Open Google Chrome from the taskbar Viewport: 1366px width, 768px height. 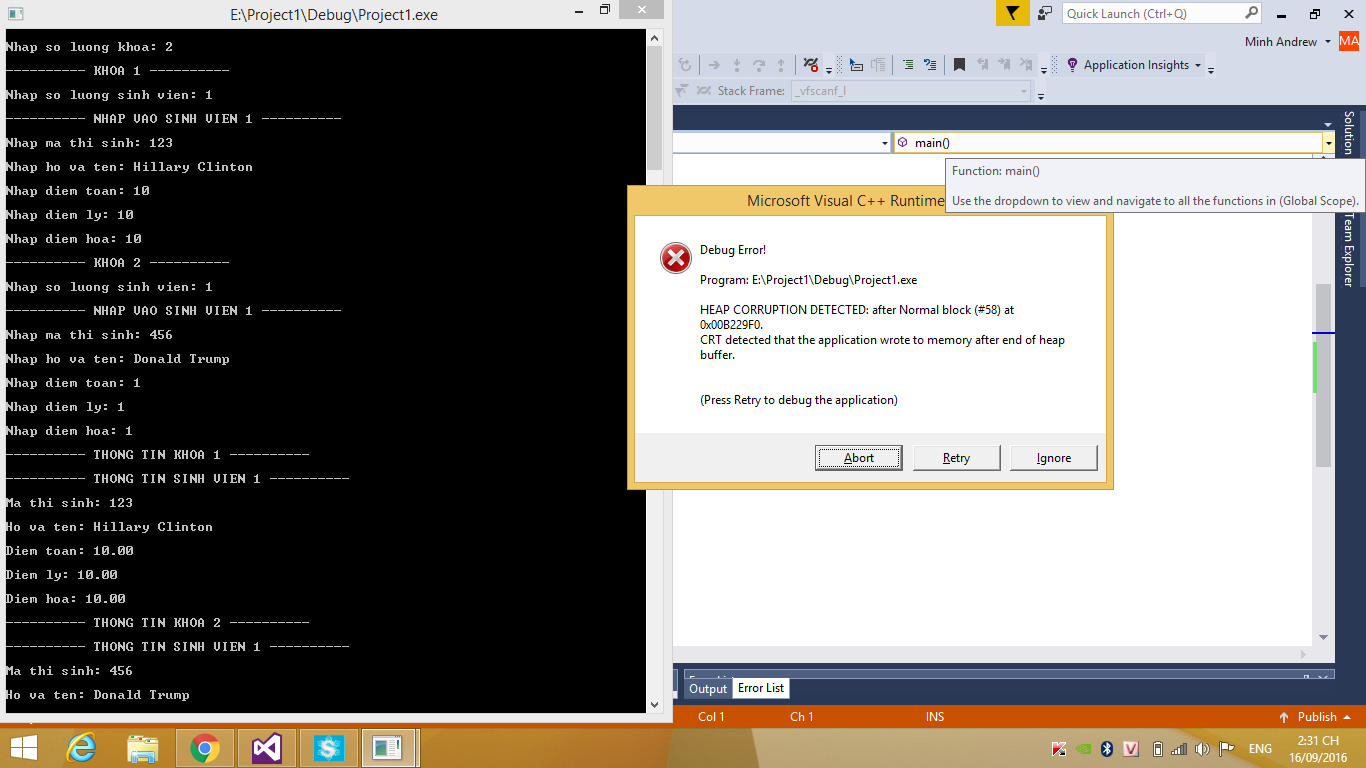(205, 748)
